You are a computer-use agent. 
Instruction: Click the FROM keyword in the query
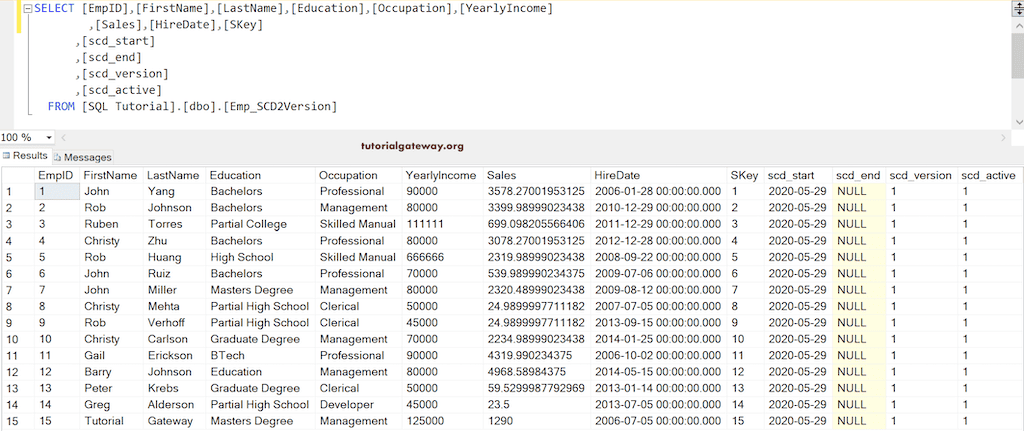[x=61, y=106]
